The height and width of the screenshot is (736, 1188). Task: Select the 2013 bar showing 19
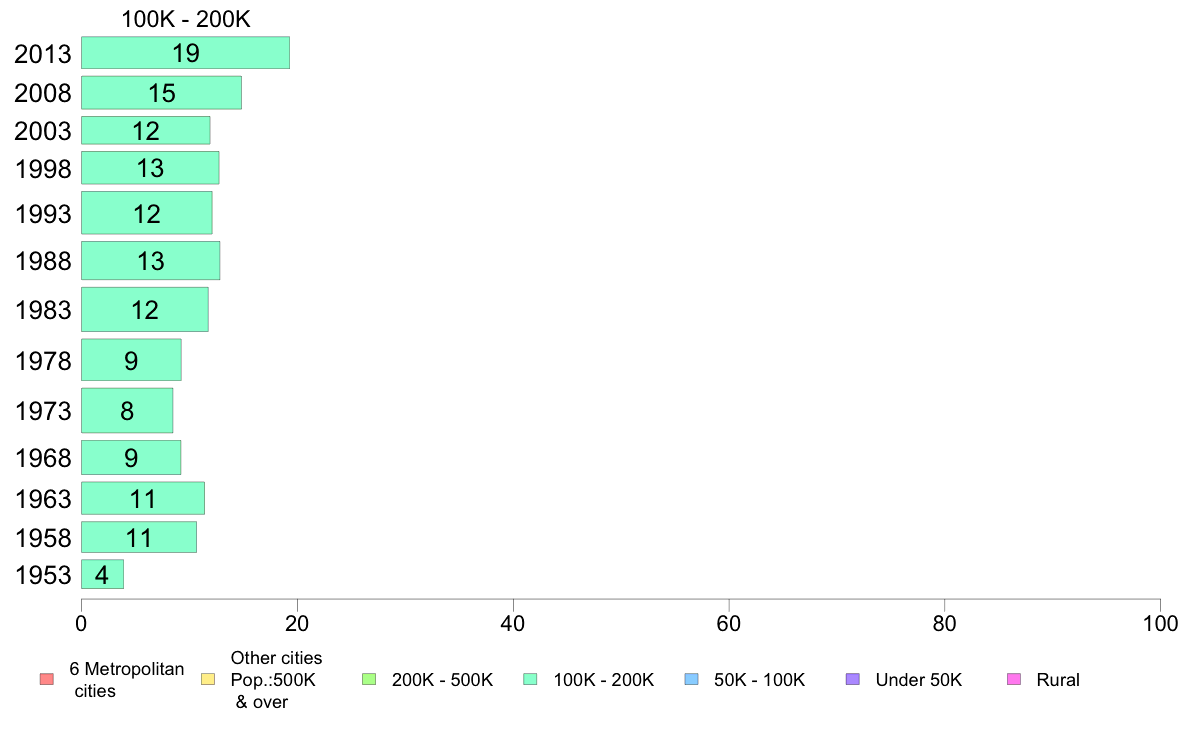(186, 52)
